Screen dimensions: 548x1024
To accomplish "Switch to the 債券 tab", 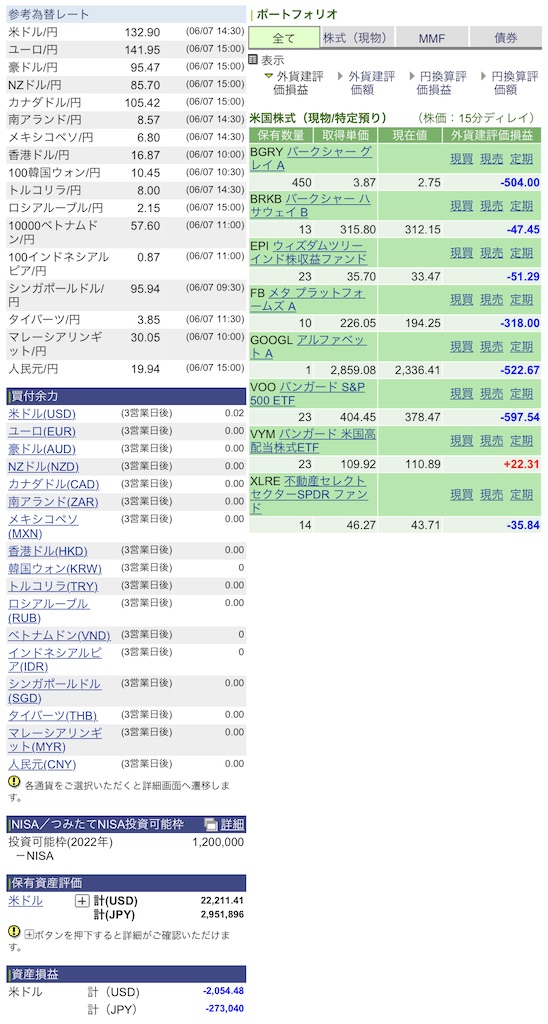I will [x=506, y=38].
